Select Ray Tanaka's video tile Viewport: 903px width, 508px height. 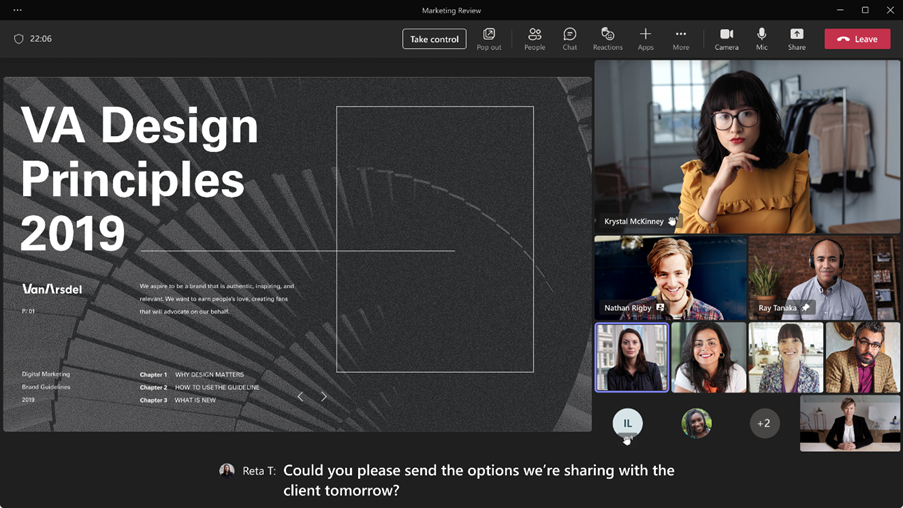point(824,278)
